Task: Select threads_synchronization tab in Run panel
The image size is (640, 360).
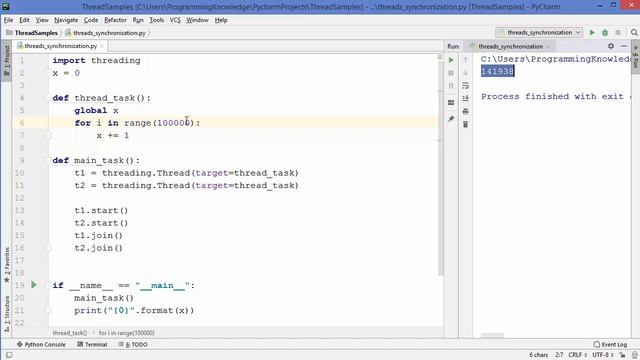Action: 510,47
